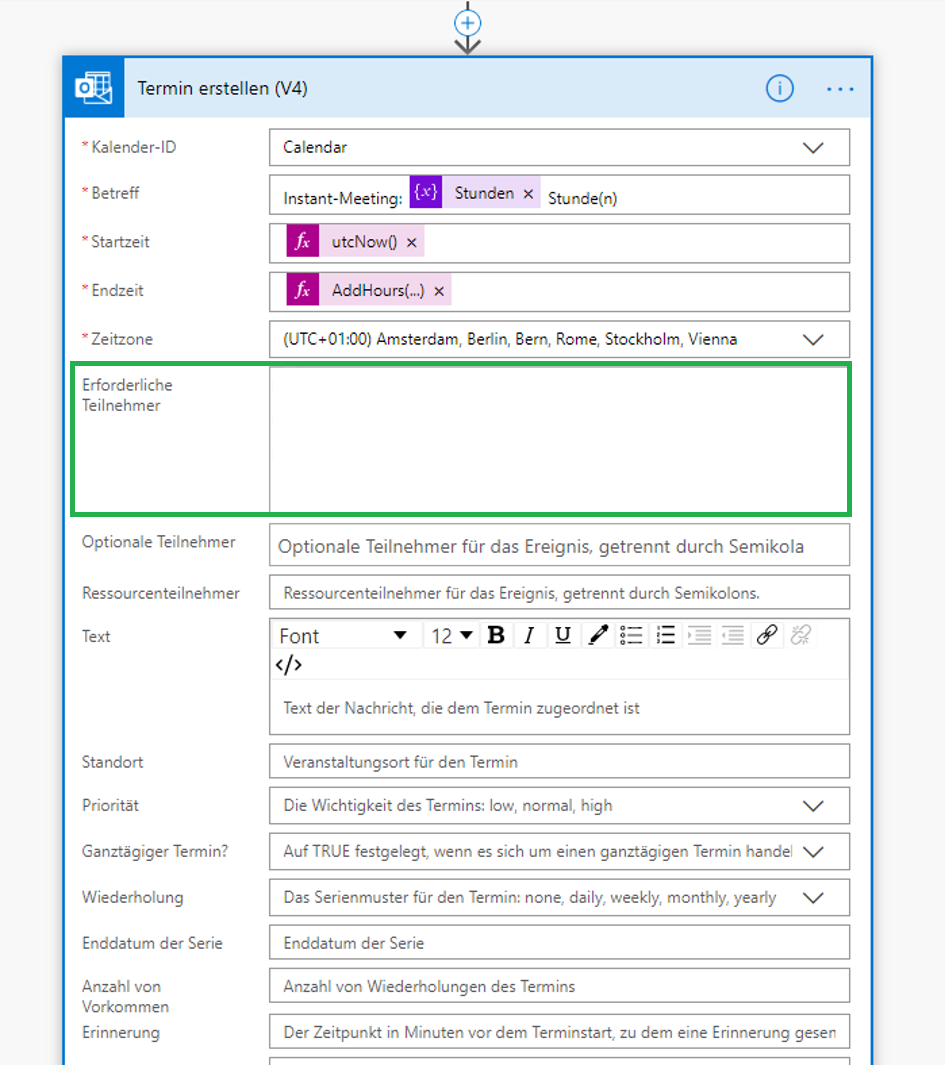Toggle italic formatting in Text editor
The image size is (945, 1065).
[529, 635]
